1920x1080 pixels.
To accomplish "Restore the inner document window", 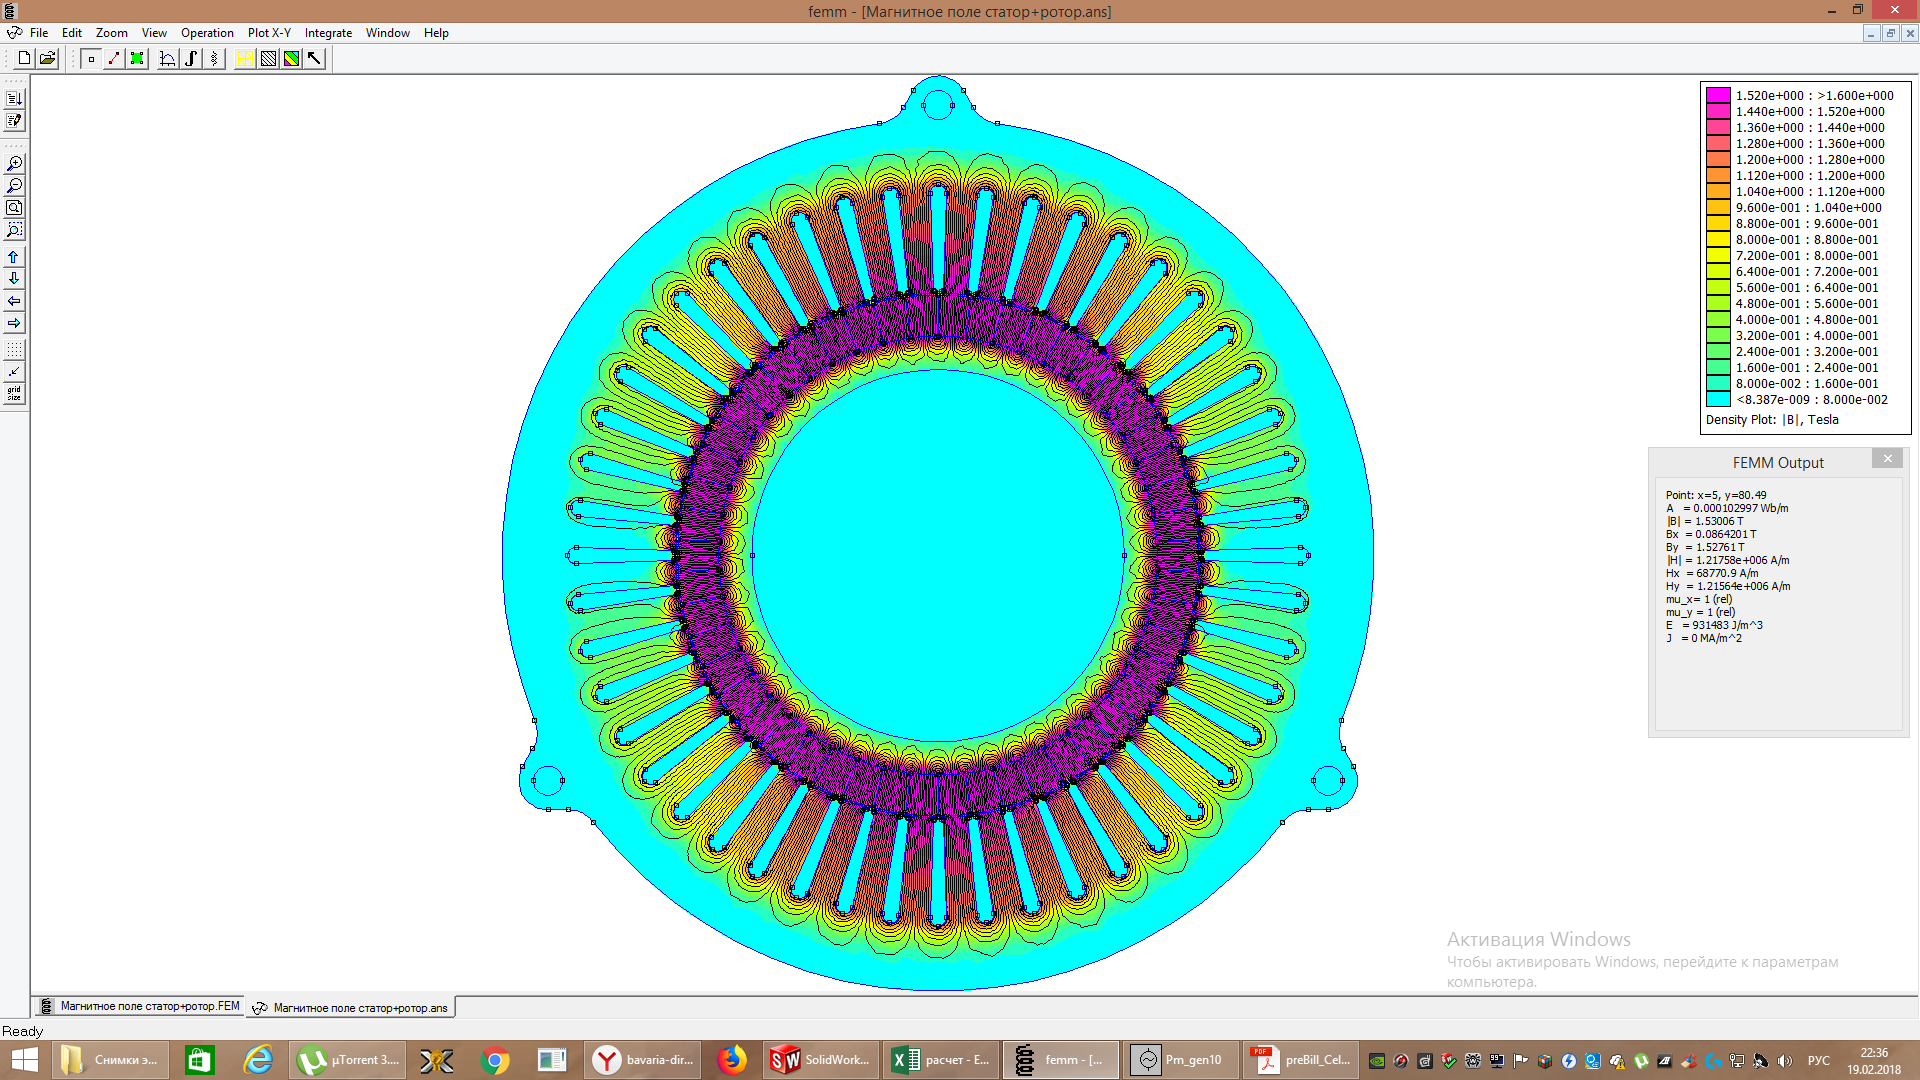I will click(x=1890, y=33).
